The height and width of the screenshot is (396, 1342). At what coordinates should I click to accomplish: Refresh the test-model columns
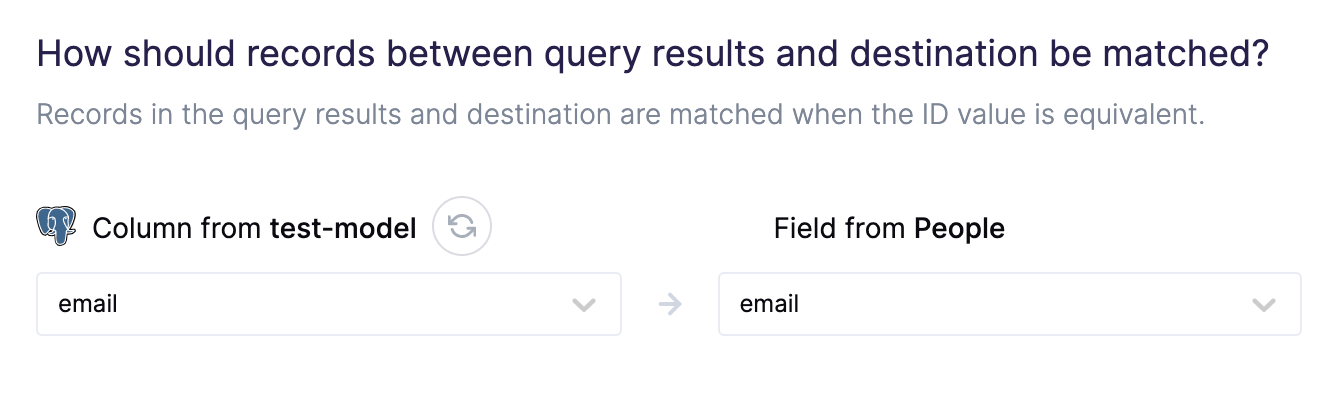[x=462, y=228]
